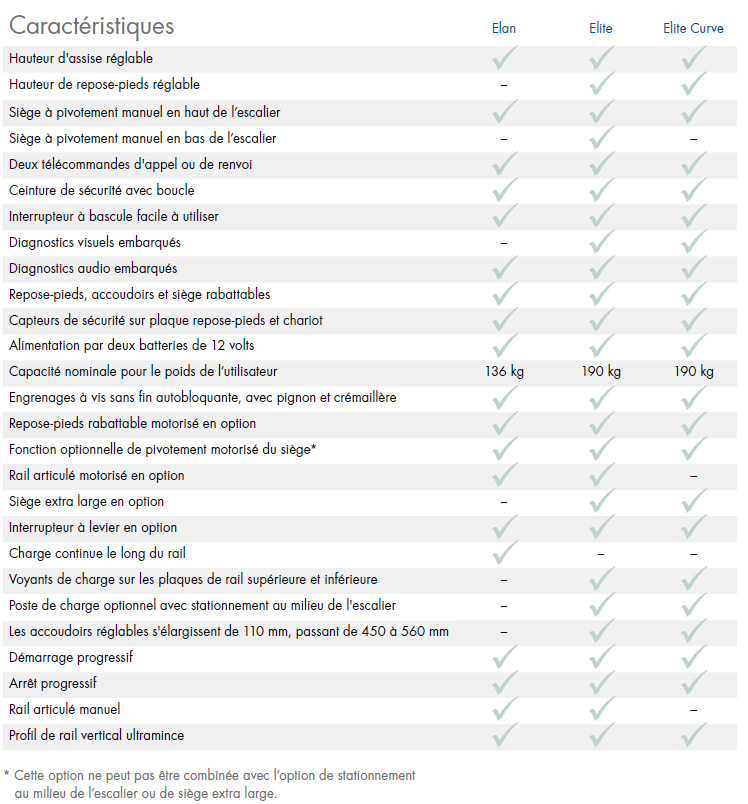This screenshot has width=748, height=804.
Task: Click Elite checkmark for Siège extra large en option
Action: (601, 501)
